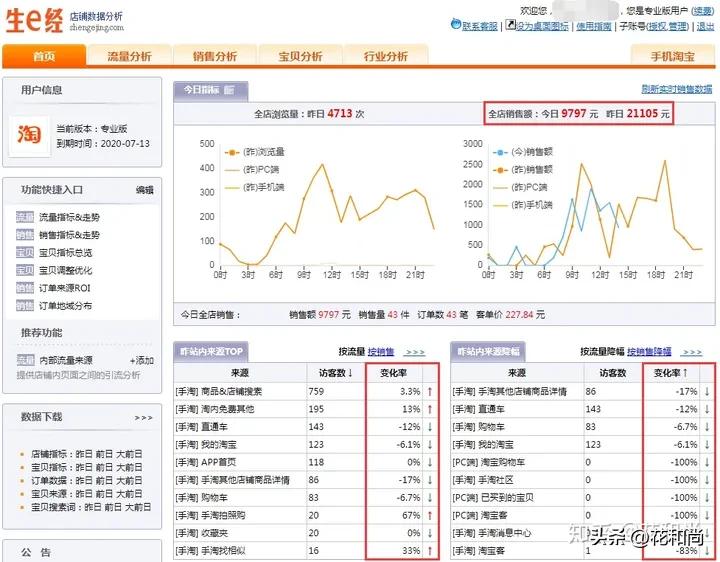This screenshot has width=720, height=562.
Task: Click icon next to 宝贝调整优化
Action: pos(25,270)
